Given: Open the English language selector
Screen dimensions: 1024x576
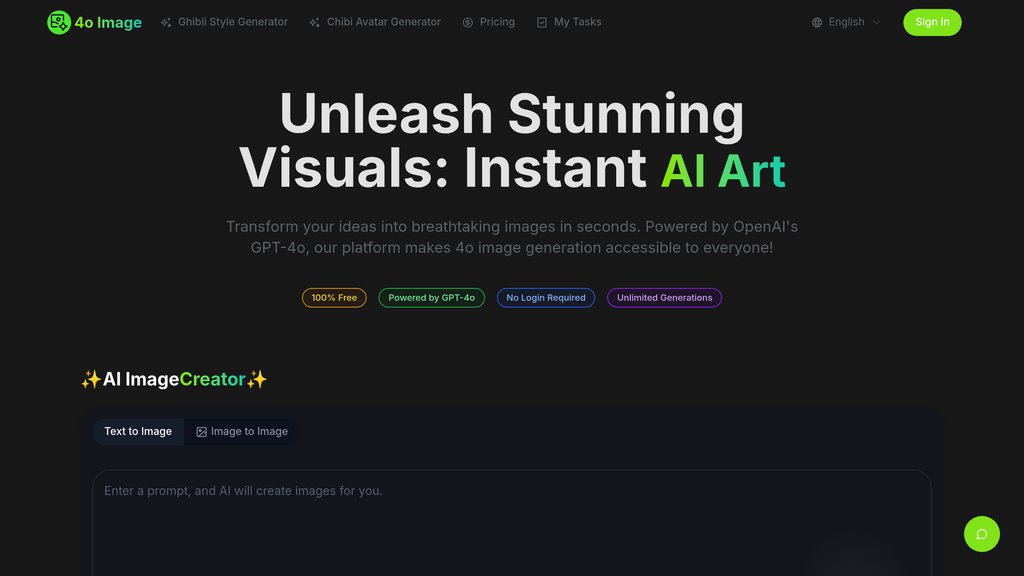Looking at the screenshot, I should tap(846, 22).
